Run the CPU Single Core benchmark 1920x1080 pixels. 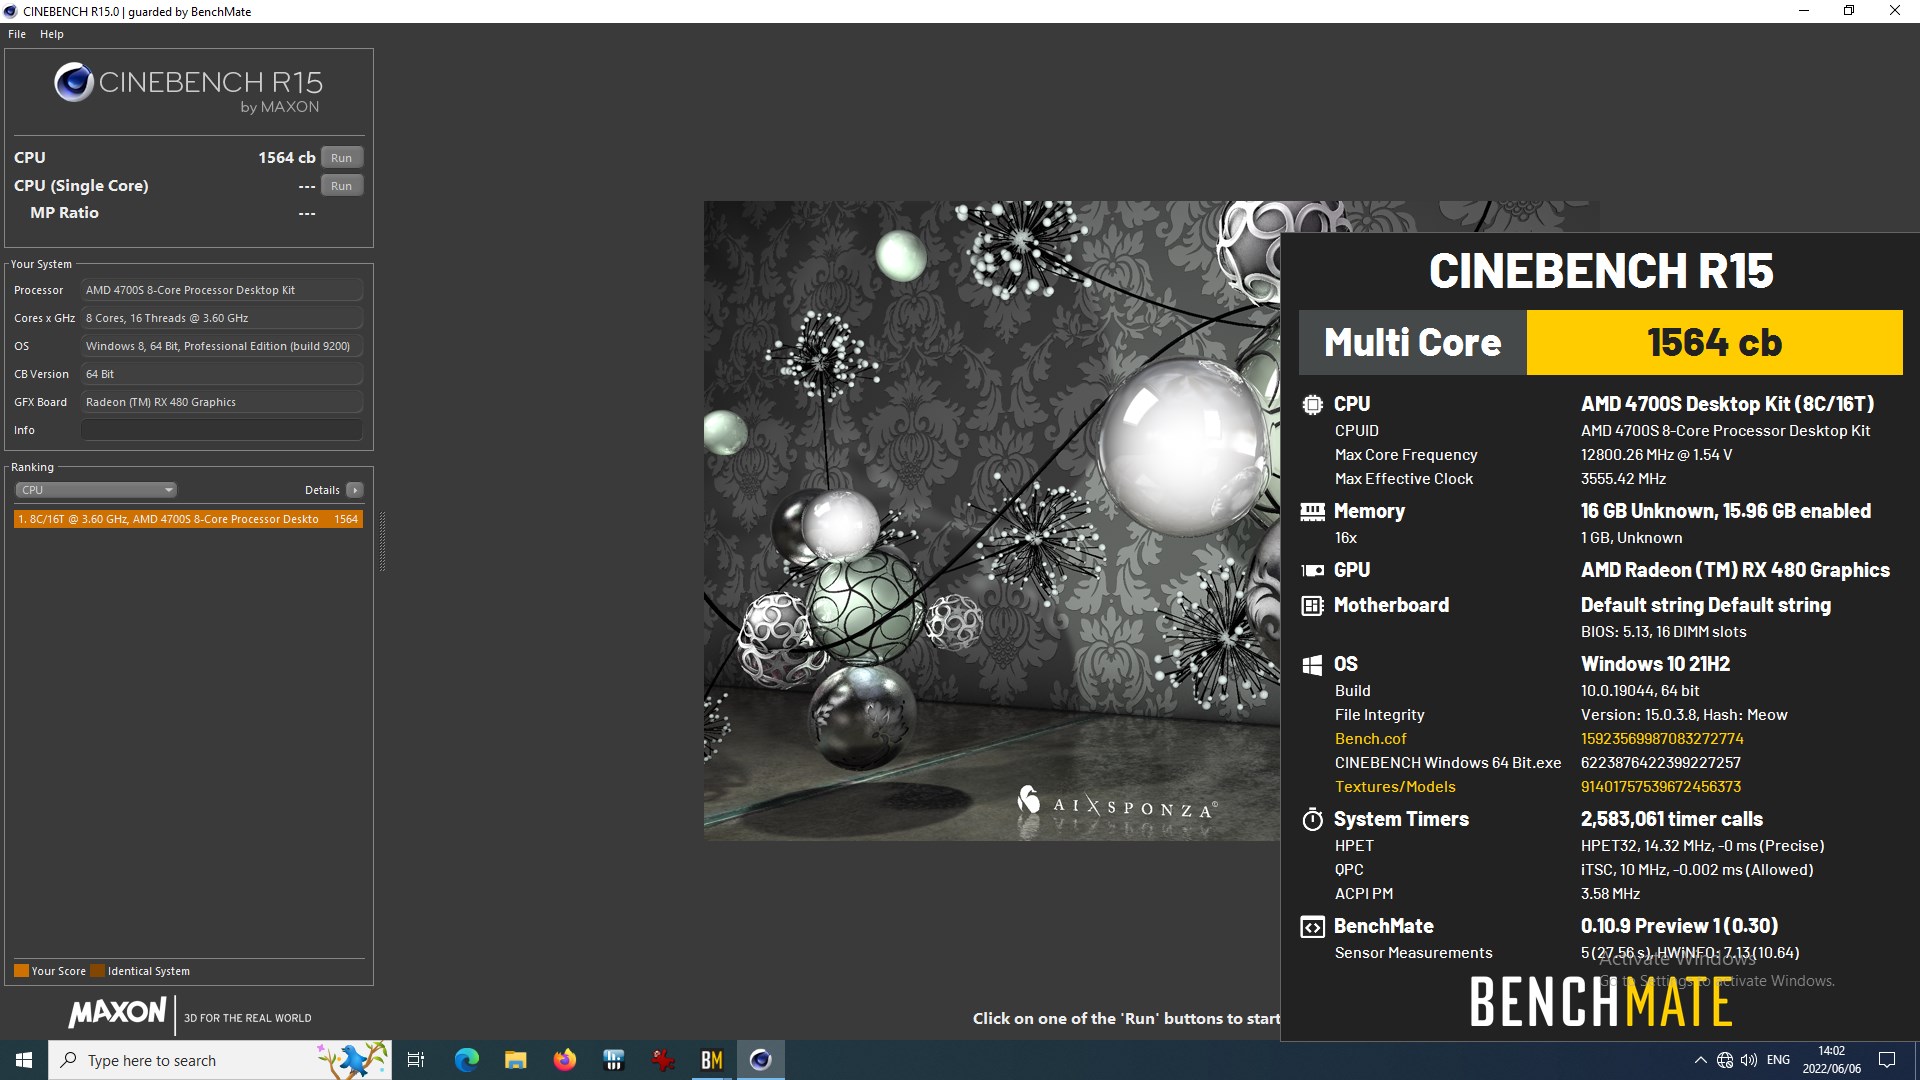click(x=342, y=186)
